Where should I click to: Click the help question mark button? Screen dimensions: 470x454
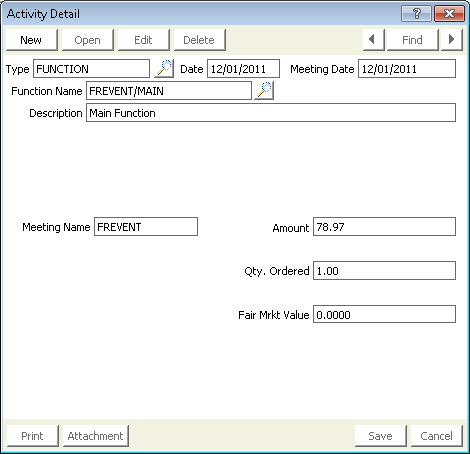pos(416,14)
